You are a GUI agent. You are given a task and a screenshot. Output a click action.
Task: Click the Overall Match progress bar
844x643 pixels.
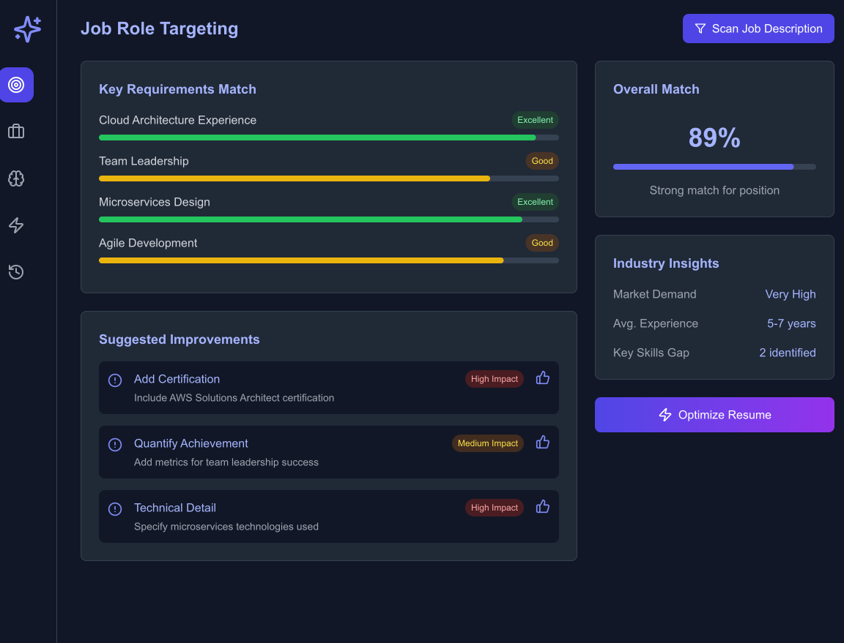point(714,167)
